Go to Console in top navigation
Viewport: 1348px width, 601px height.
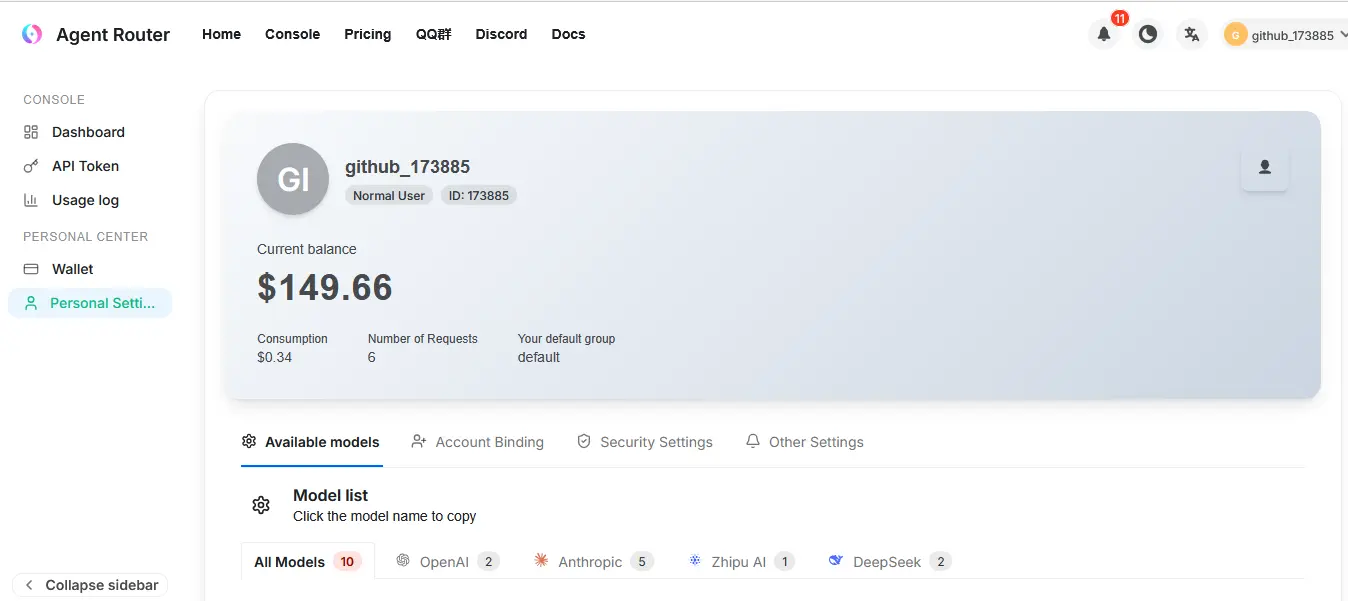(x=292, y=34)
